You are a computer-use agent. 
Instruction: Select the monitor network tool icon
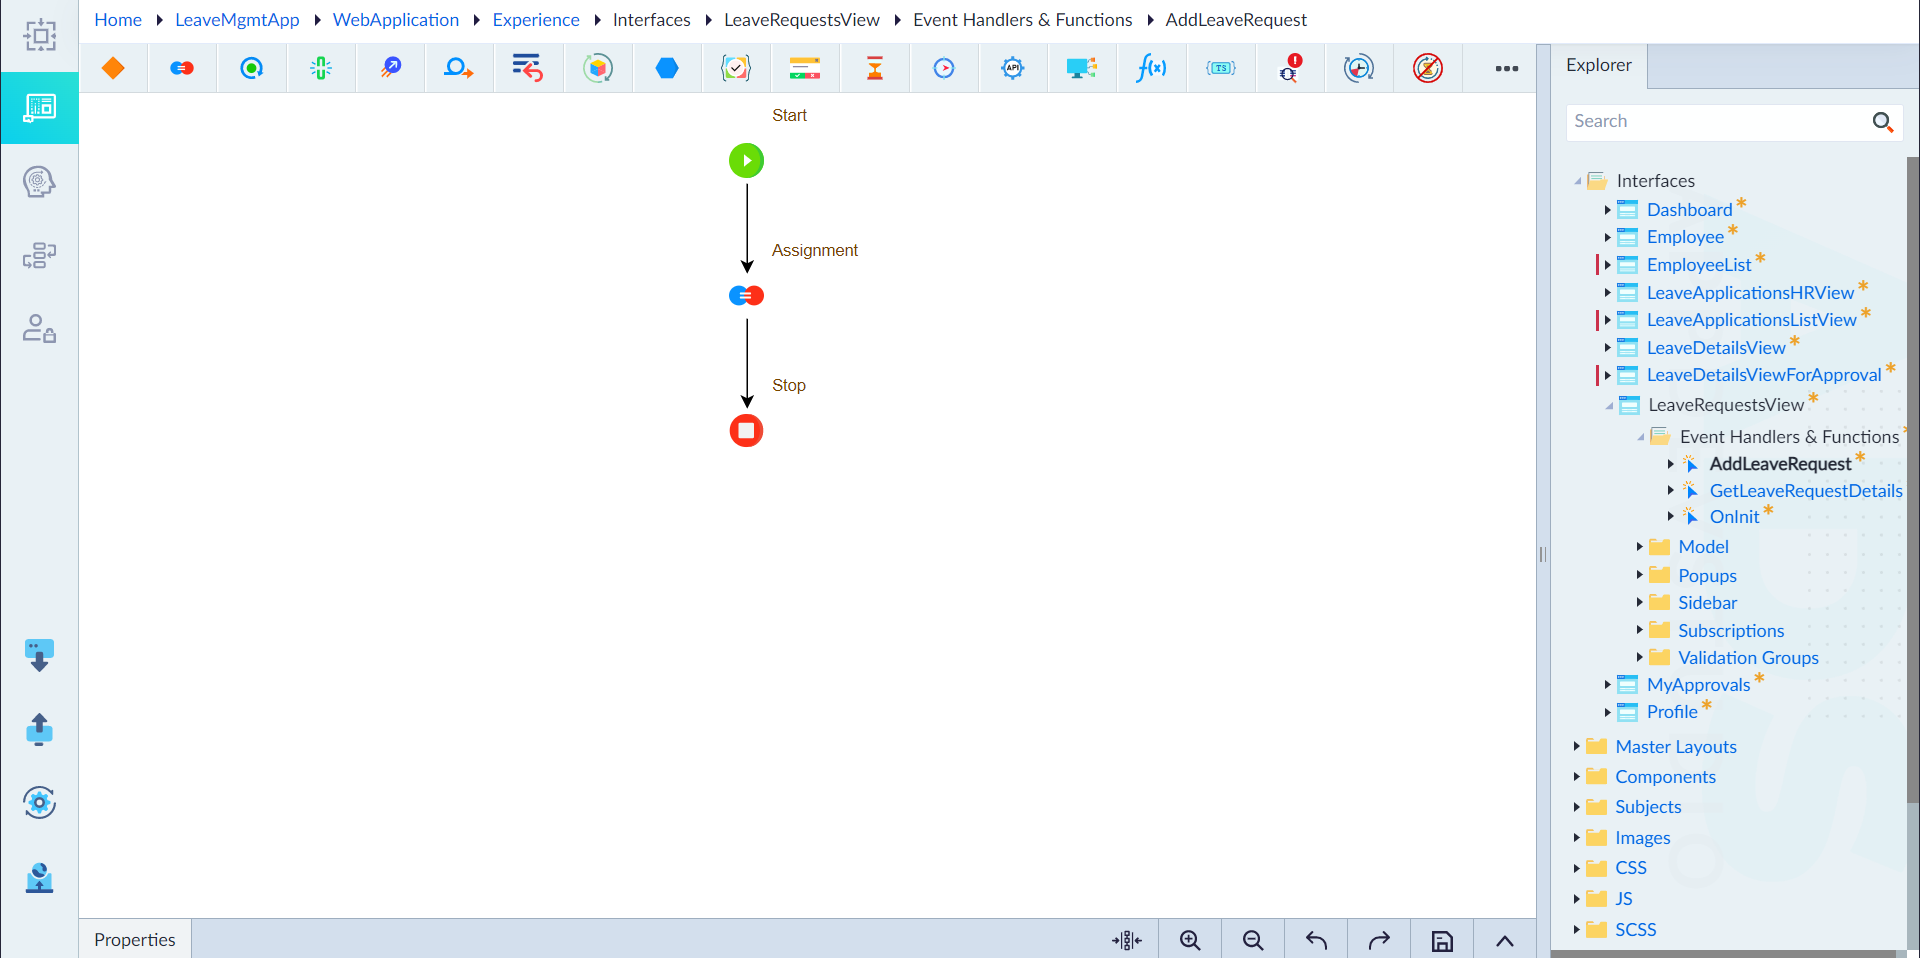click(x=1082, y=68)
